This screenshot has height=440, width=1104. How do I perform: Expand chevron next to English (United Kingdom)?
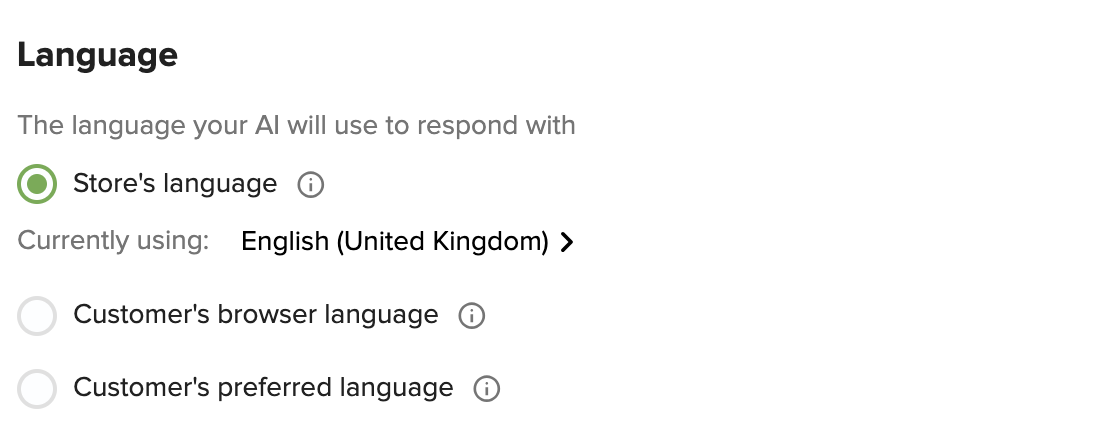coord(567,242)
